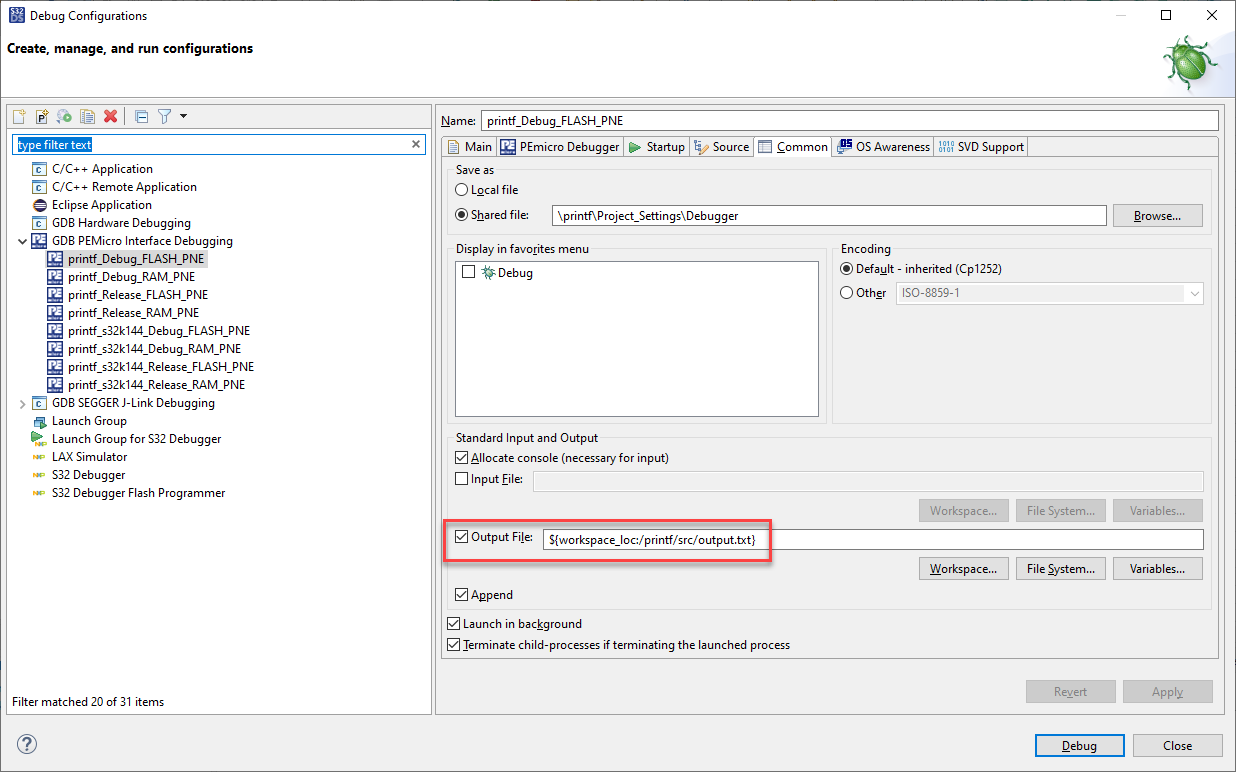Create a new launch configuration
1236x772 pixels.
coord(19,116)
